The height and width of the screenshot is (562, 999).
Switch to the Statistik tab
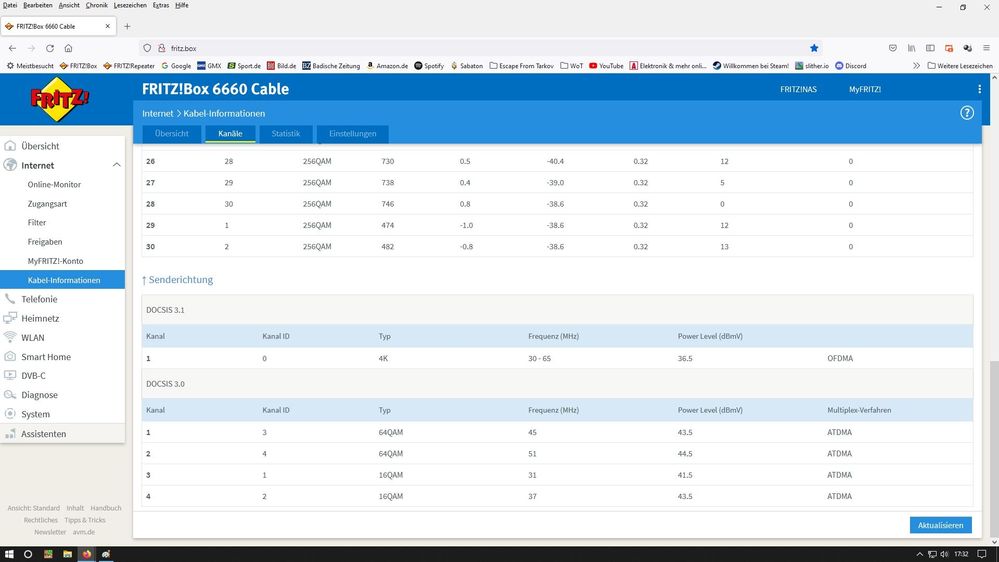click(x=285, y=134)
